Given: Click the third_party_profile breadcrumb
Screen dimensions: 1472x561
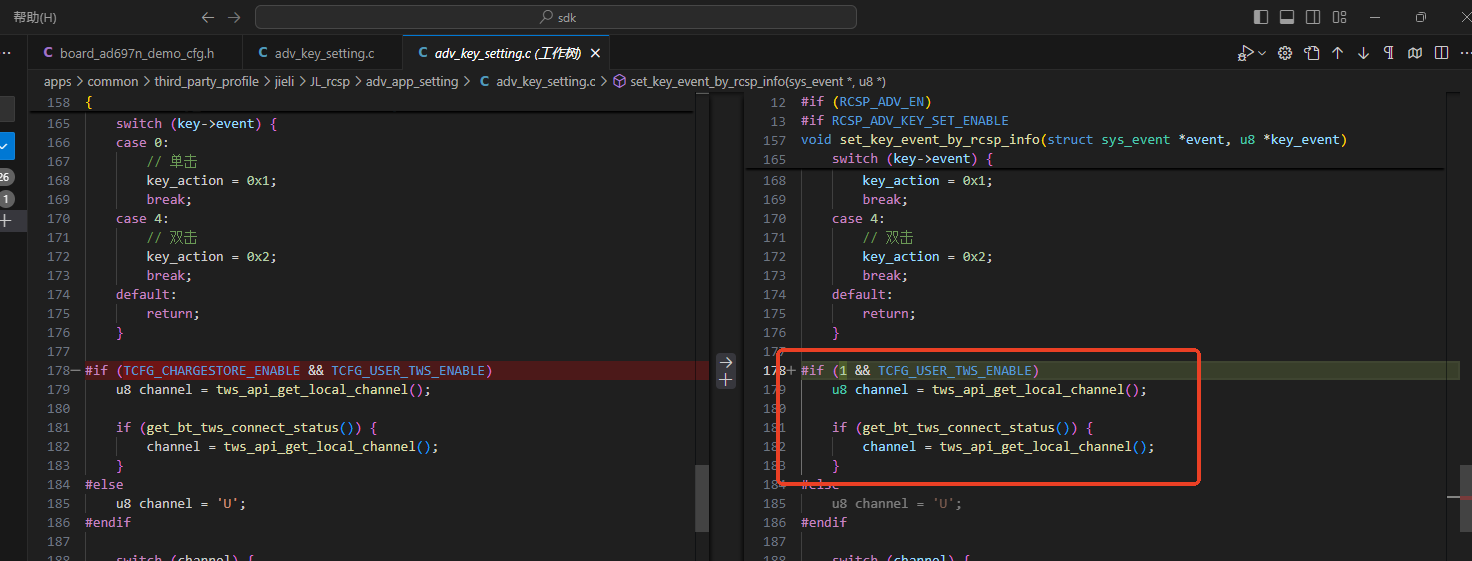Looking at the screenshot, I should pyautogui.click(x=206, y=81).
